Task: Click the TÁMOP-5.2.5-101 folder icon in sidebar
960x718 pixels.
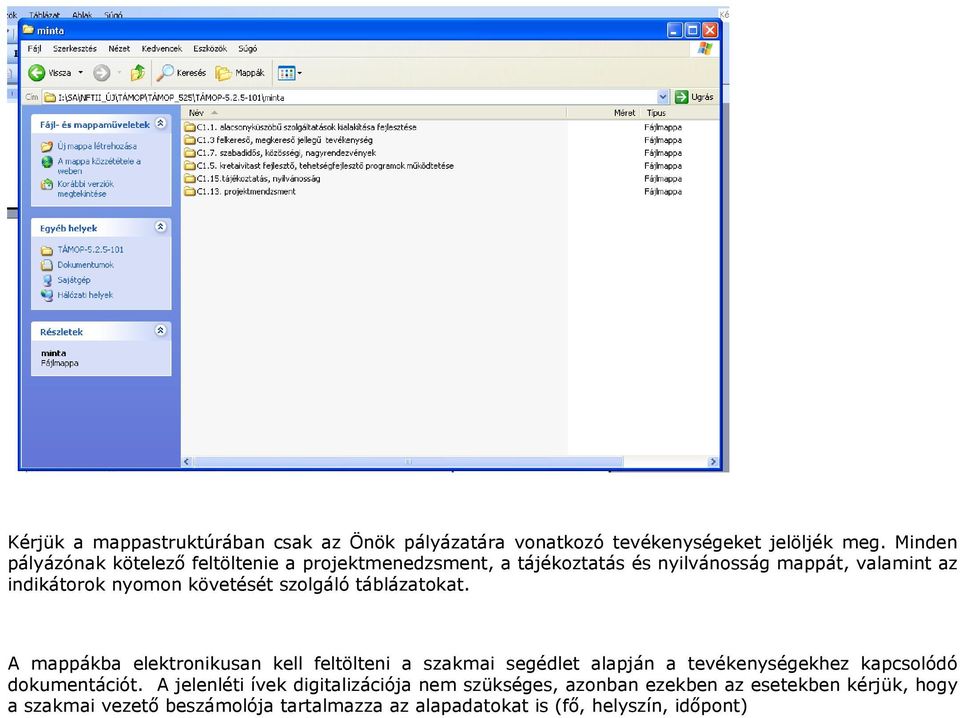Action: point(47,250)
